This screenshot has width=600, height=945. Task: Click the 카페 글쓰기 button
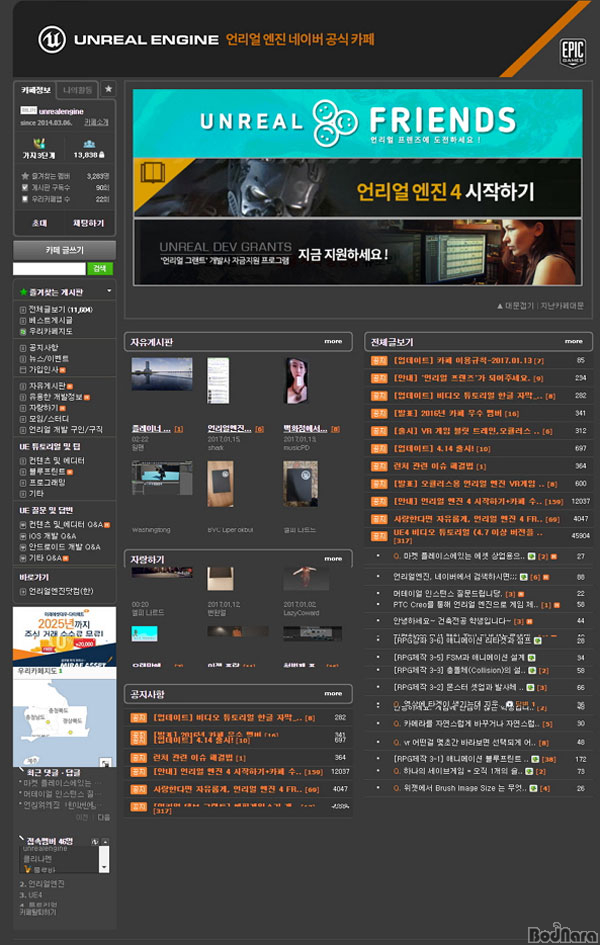point(64,250)
